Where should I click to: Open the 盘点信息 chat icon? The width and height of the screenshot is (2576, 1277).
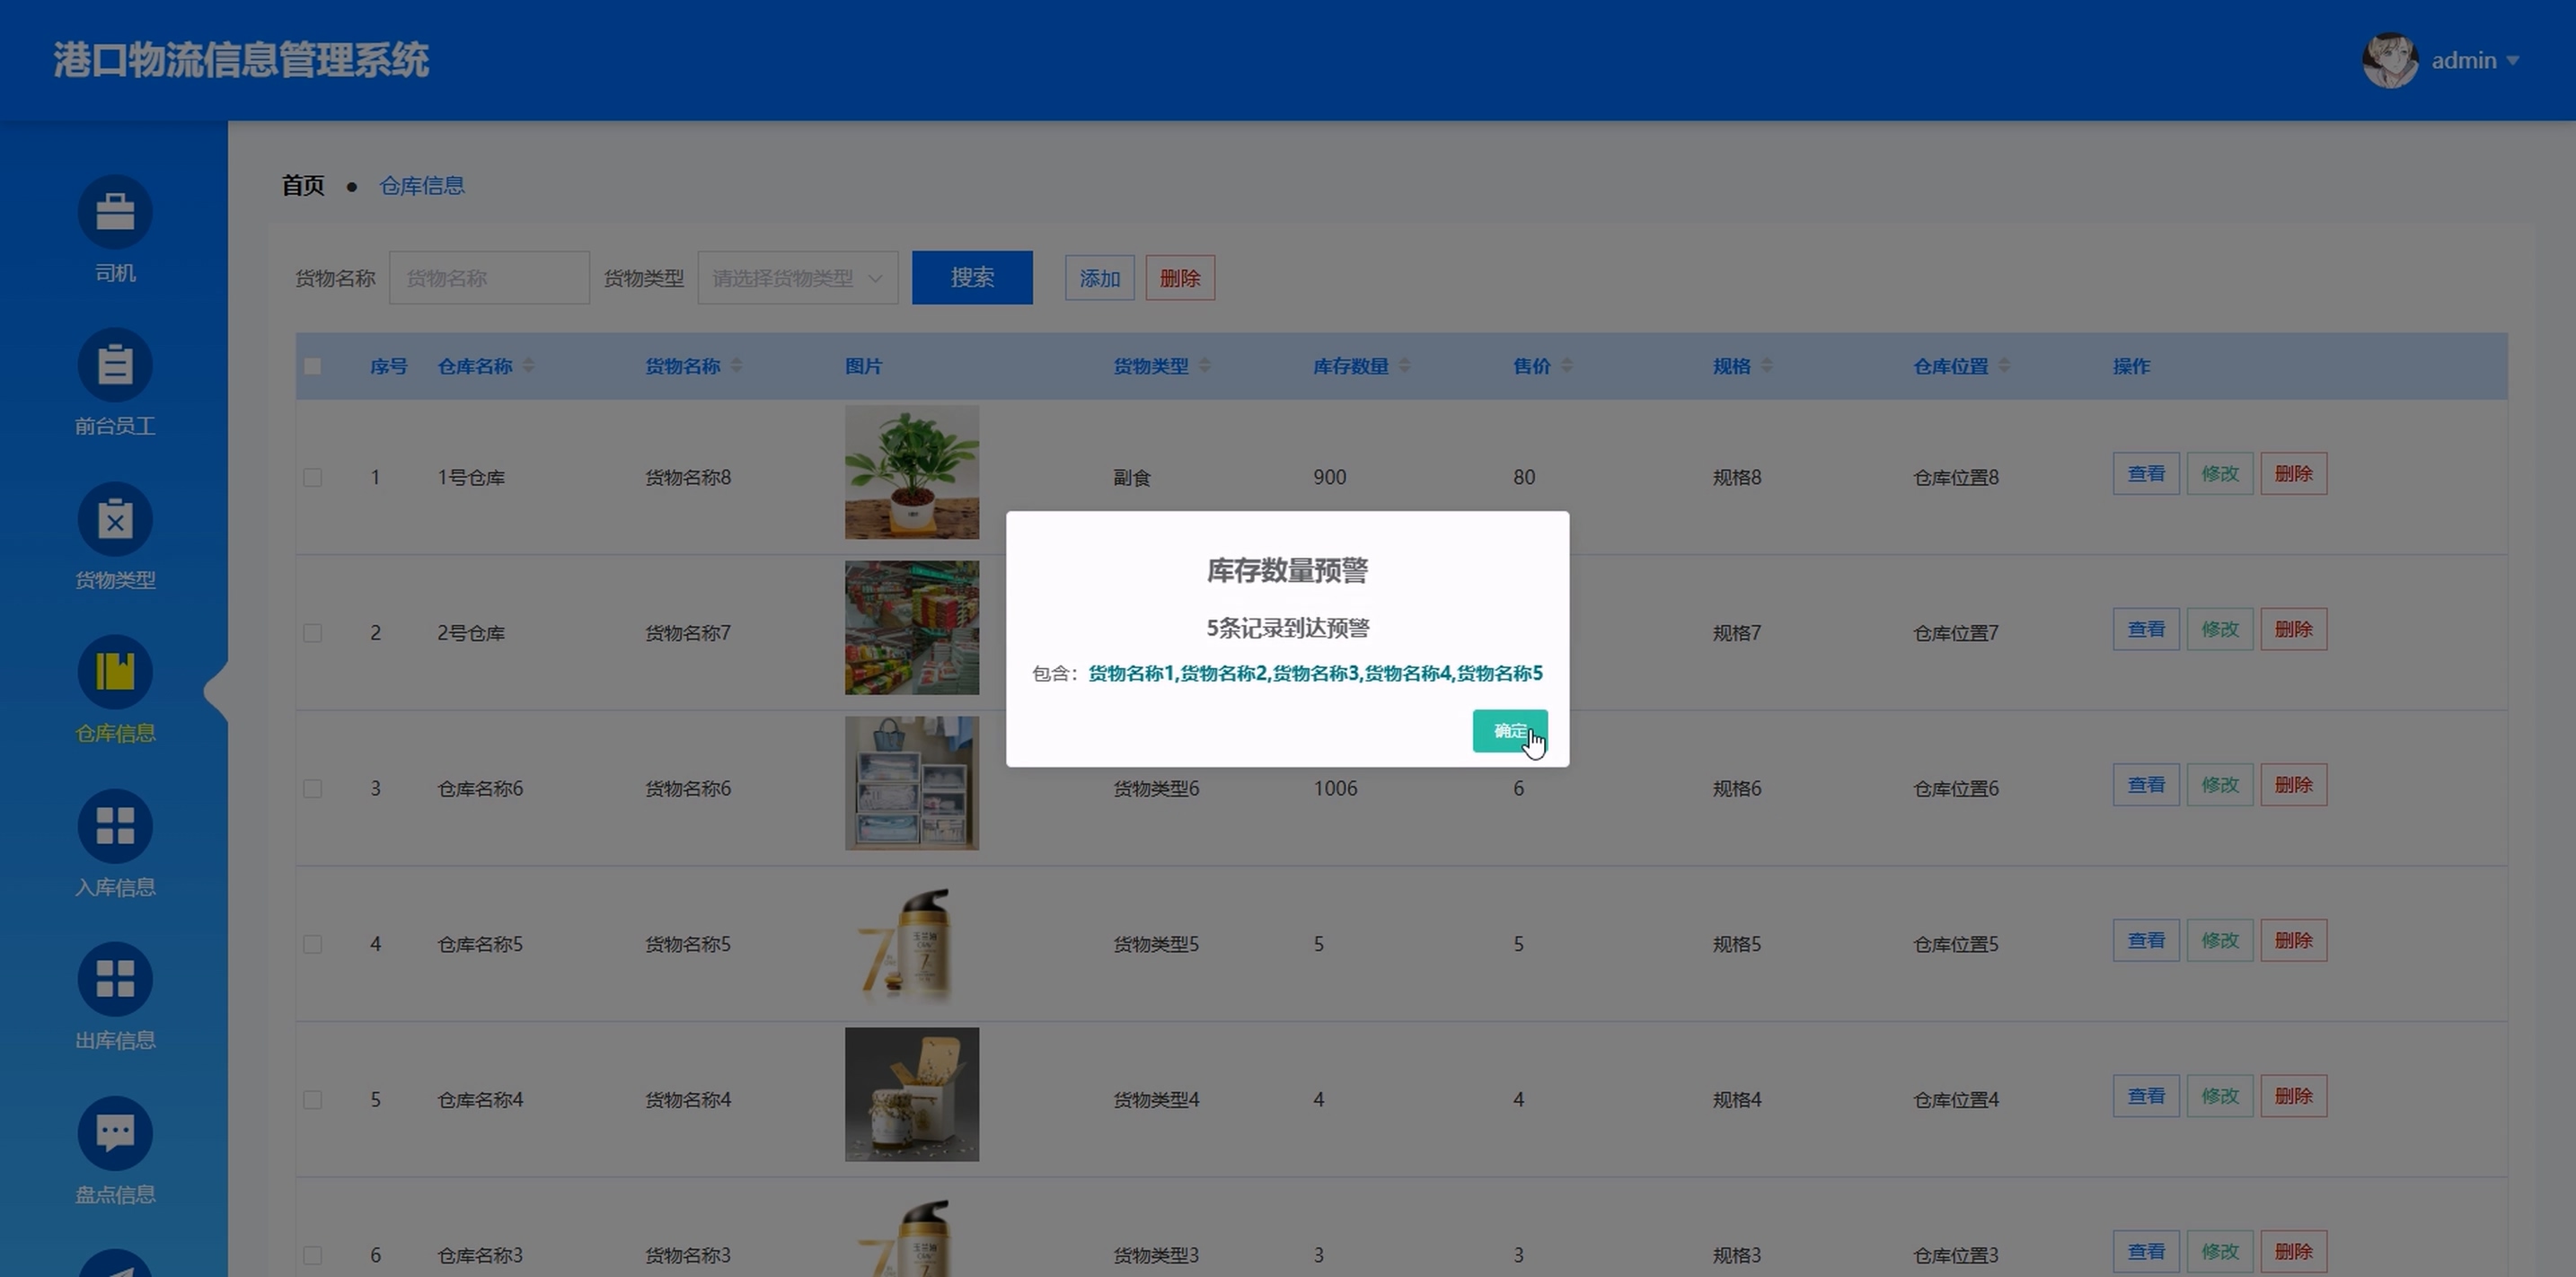coord(115,1133)
